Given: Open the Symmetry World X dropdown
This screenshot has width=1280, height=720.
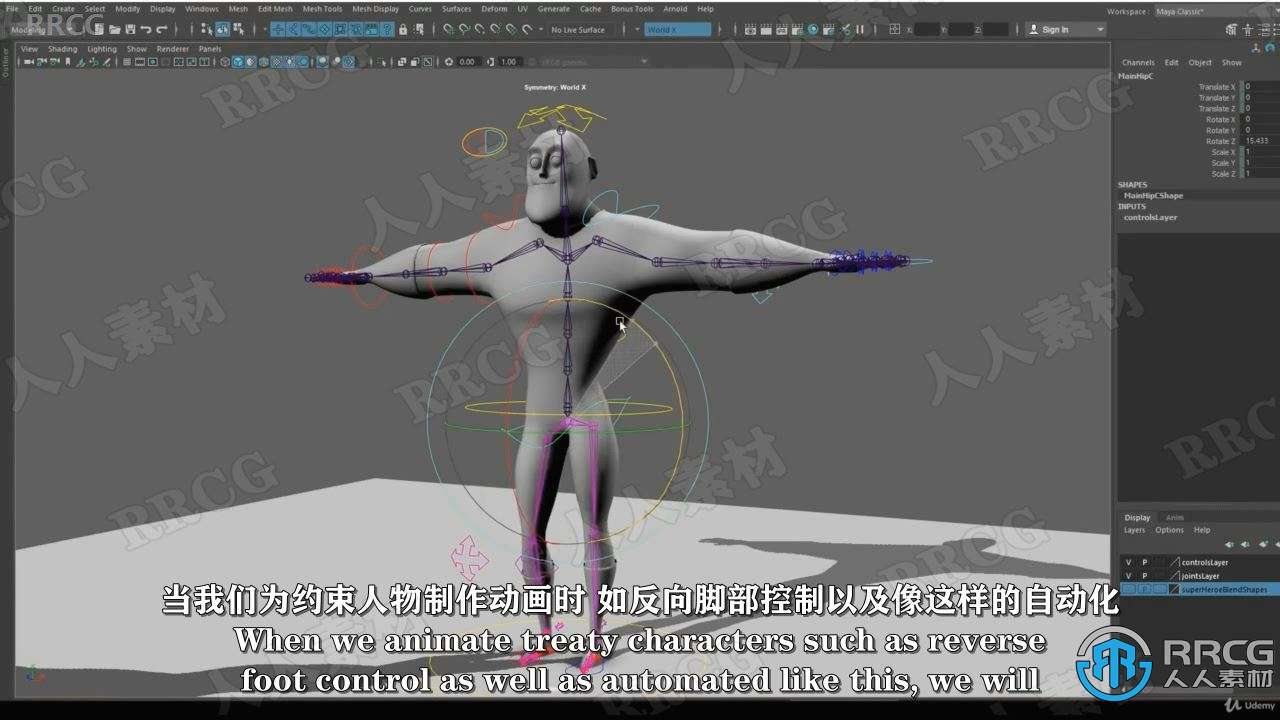Looking at the screenshot, I should (677, 29).
